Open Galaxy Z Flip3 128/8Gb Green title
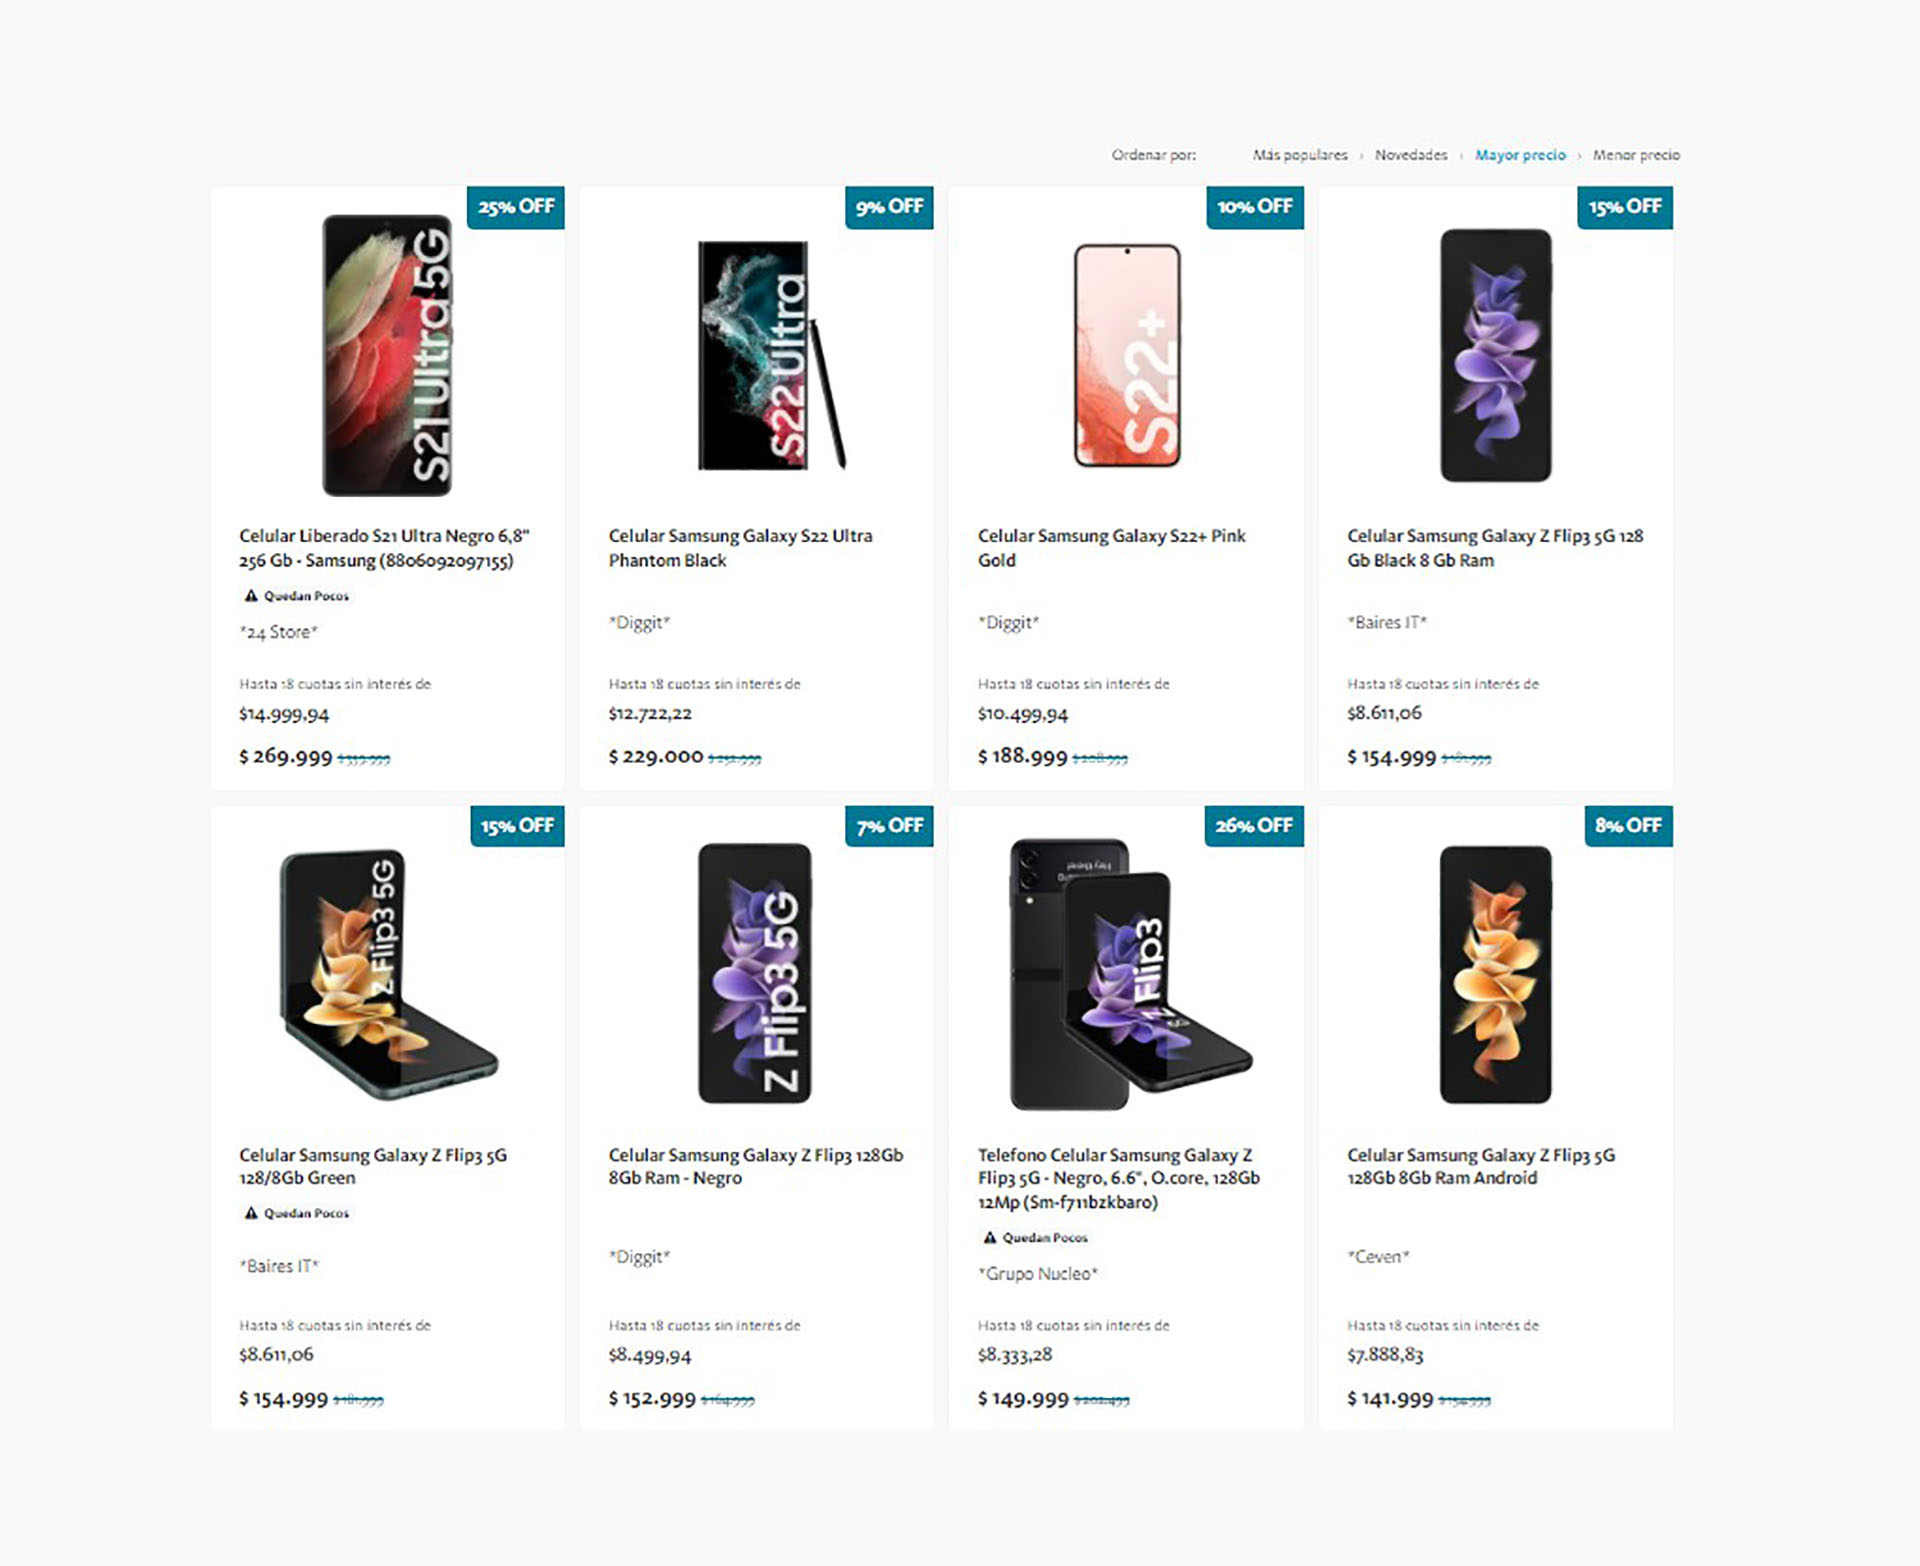 coord(372,1166)
